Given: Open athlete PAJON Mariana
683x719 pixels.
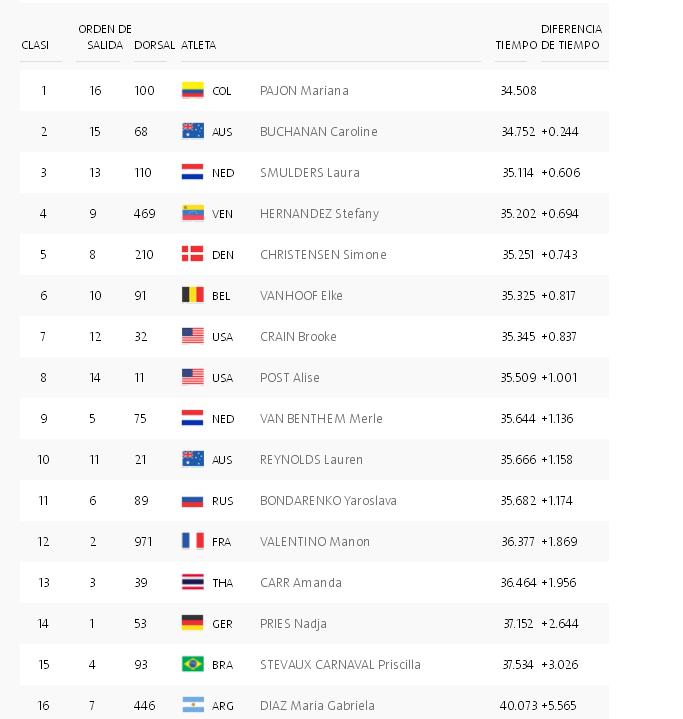Looking at the screenshot, I should [304, 91].
